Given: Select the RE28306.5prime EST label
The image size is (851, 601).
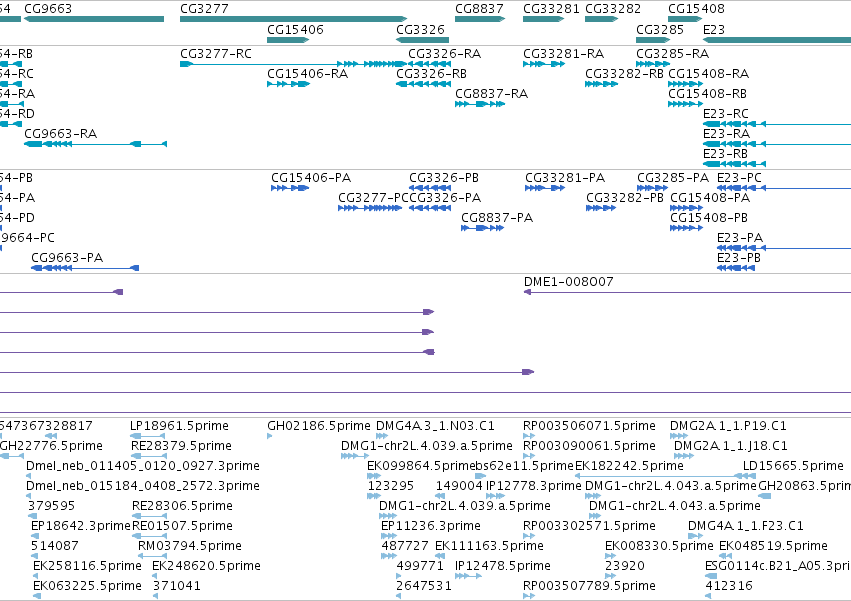Looking at the screenshot, I should click(x=182, y=507).
